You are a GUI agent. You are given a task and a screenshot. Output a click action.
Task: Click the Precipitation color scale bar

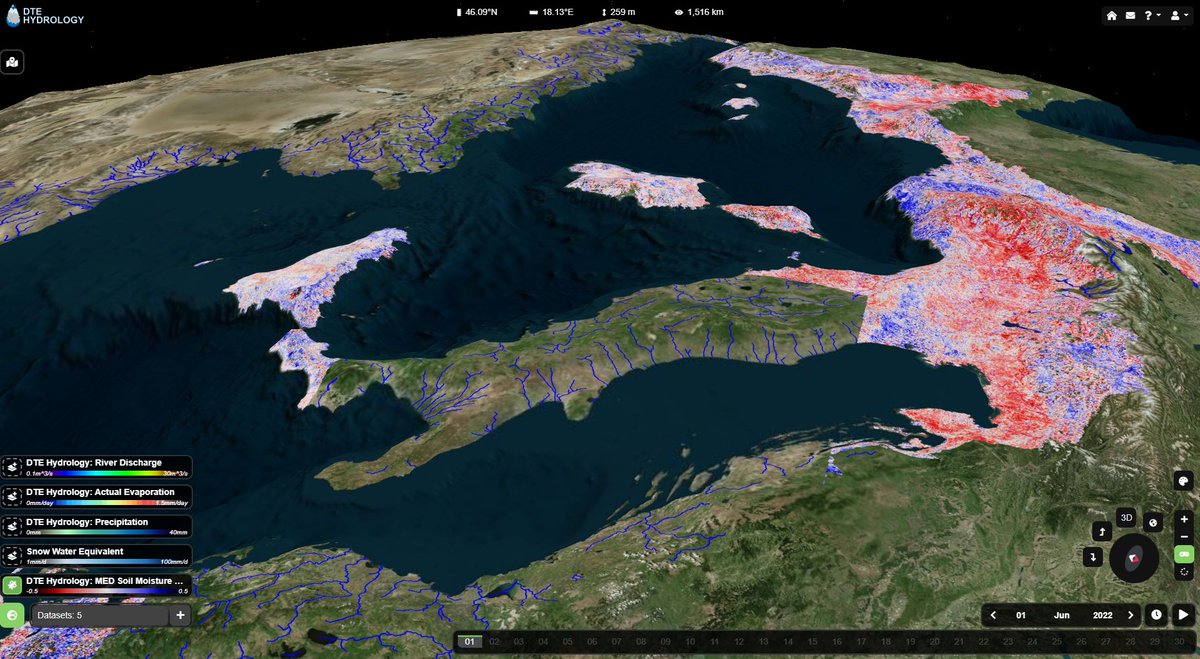[x=105, y=530]
